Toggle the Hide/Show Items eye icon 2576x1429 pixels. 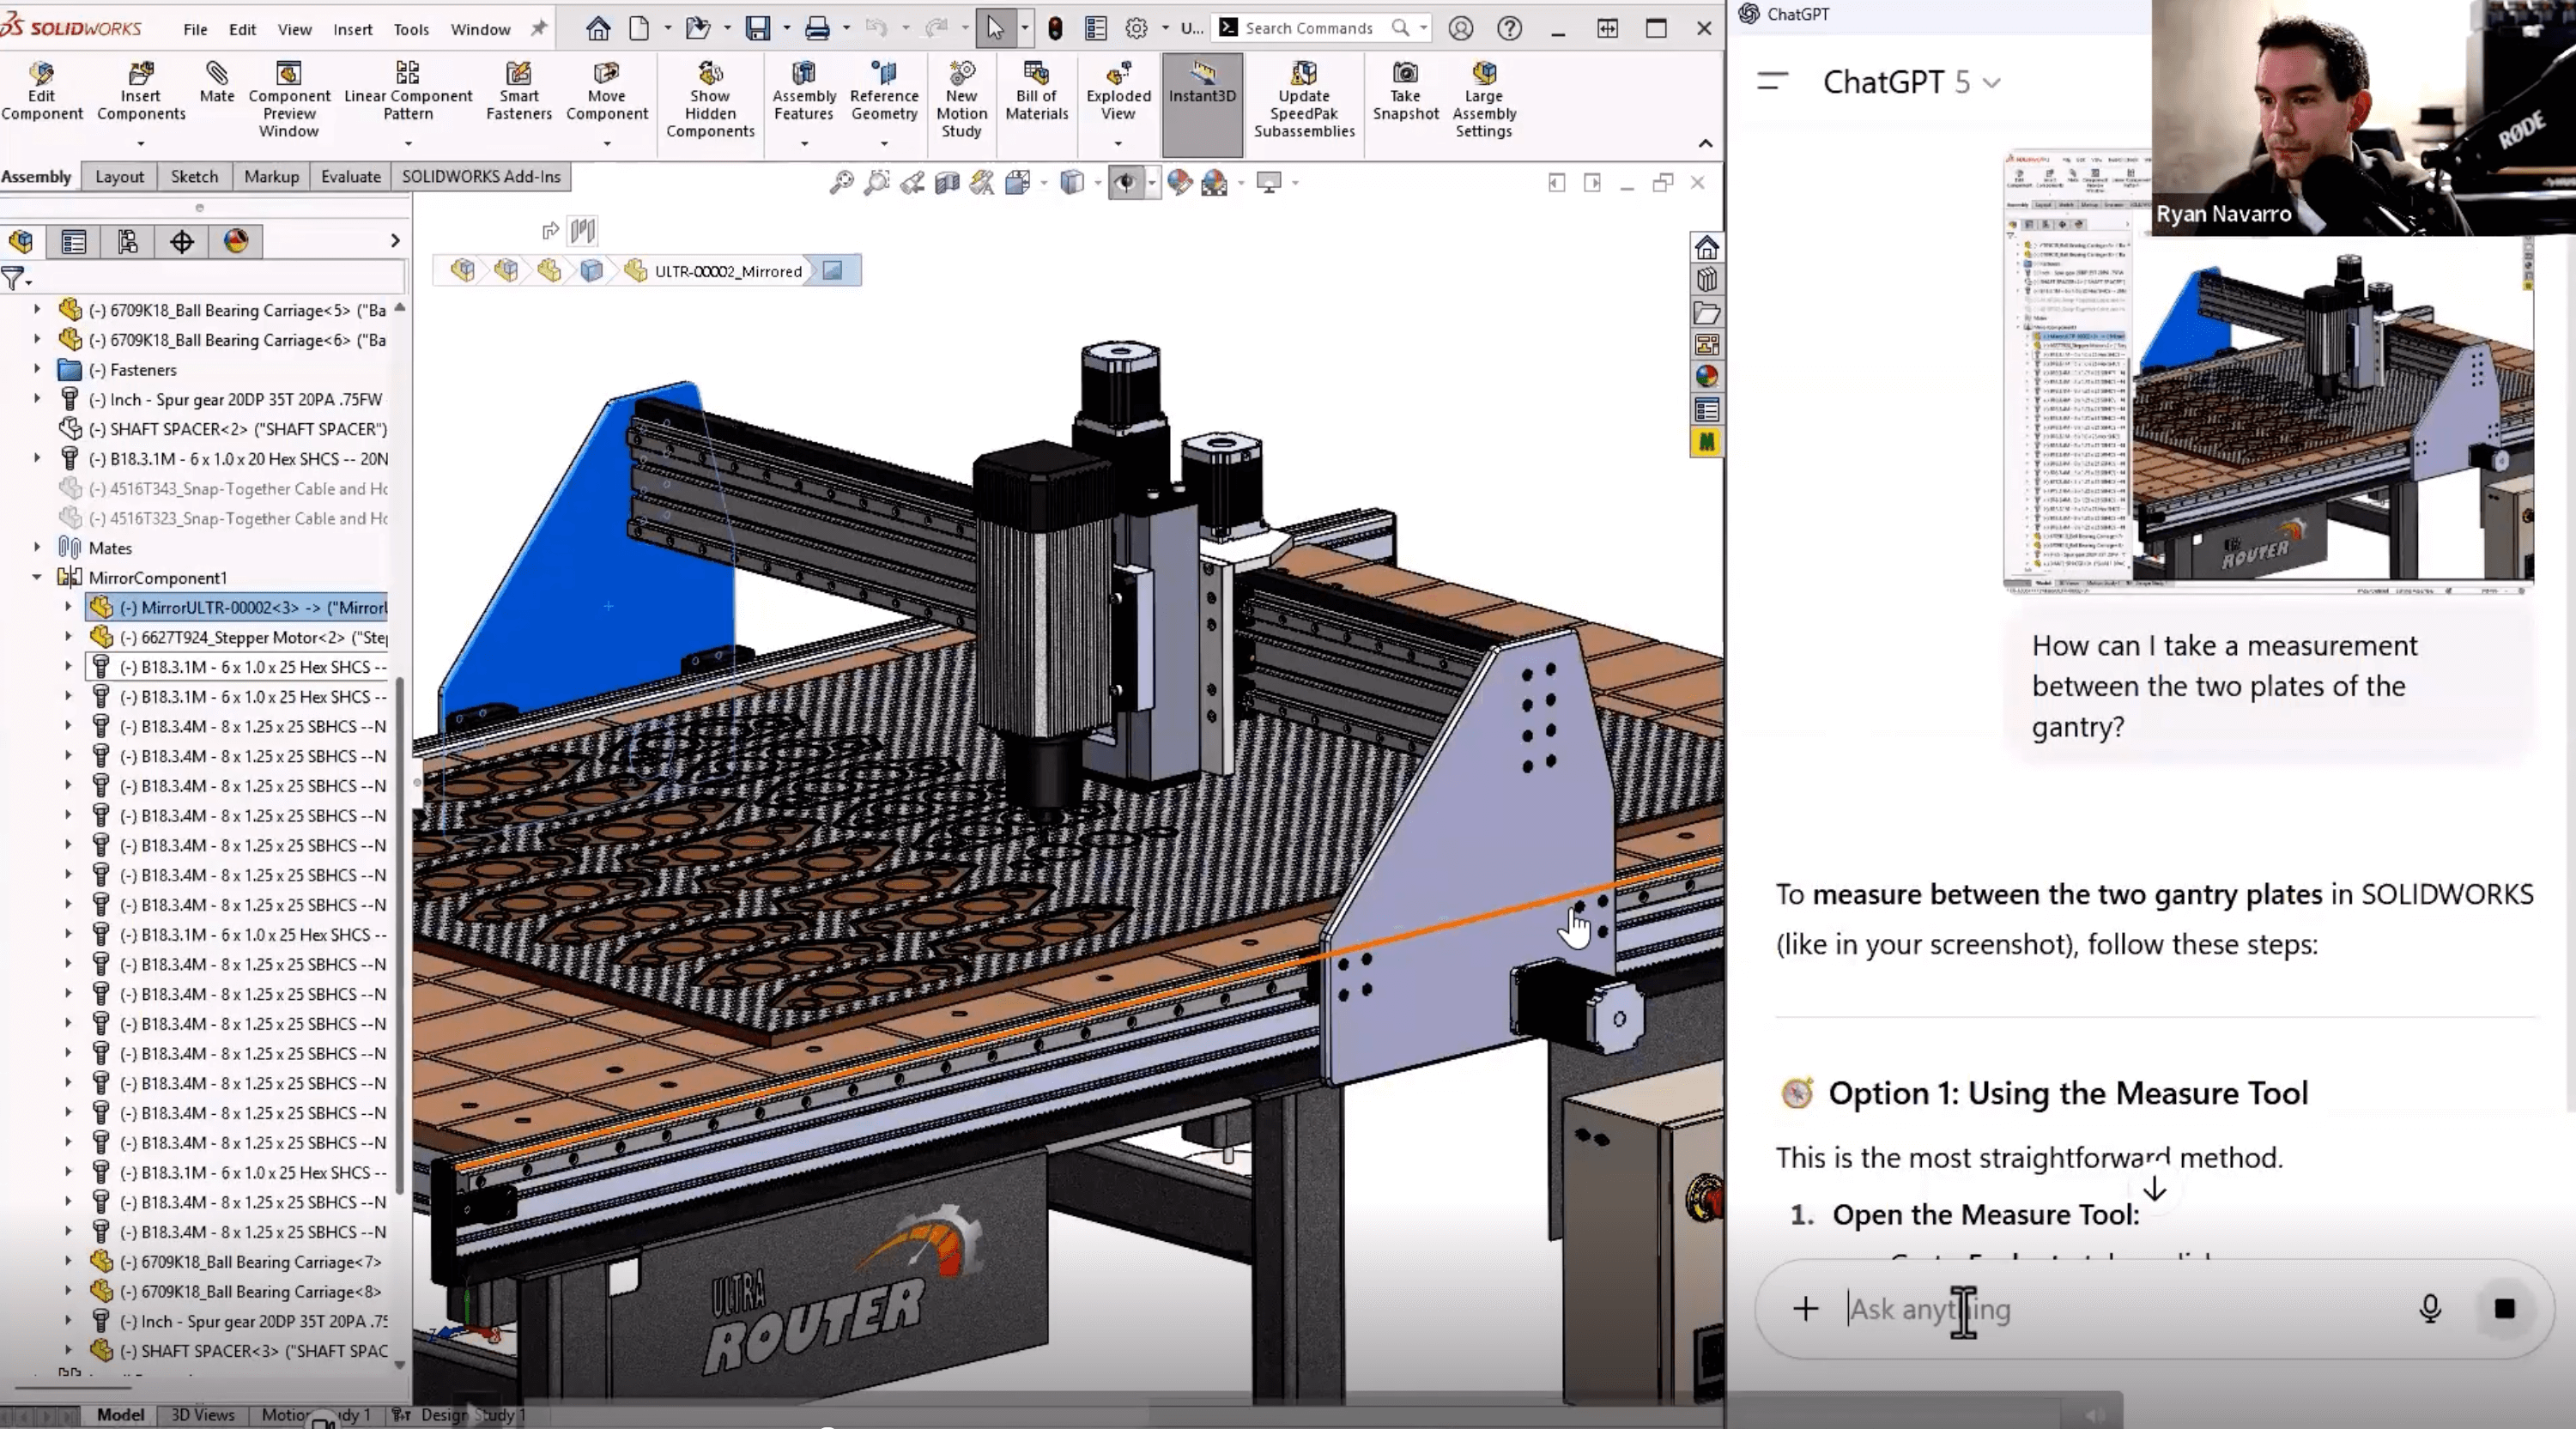pos(1126,183)
